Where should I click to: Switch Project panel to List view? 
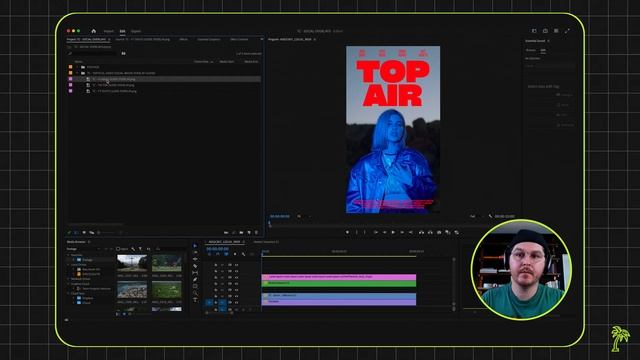(x=76, y=233)
